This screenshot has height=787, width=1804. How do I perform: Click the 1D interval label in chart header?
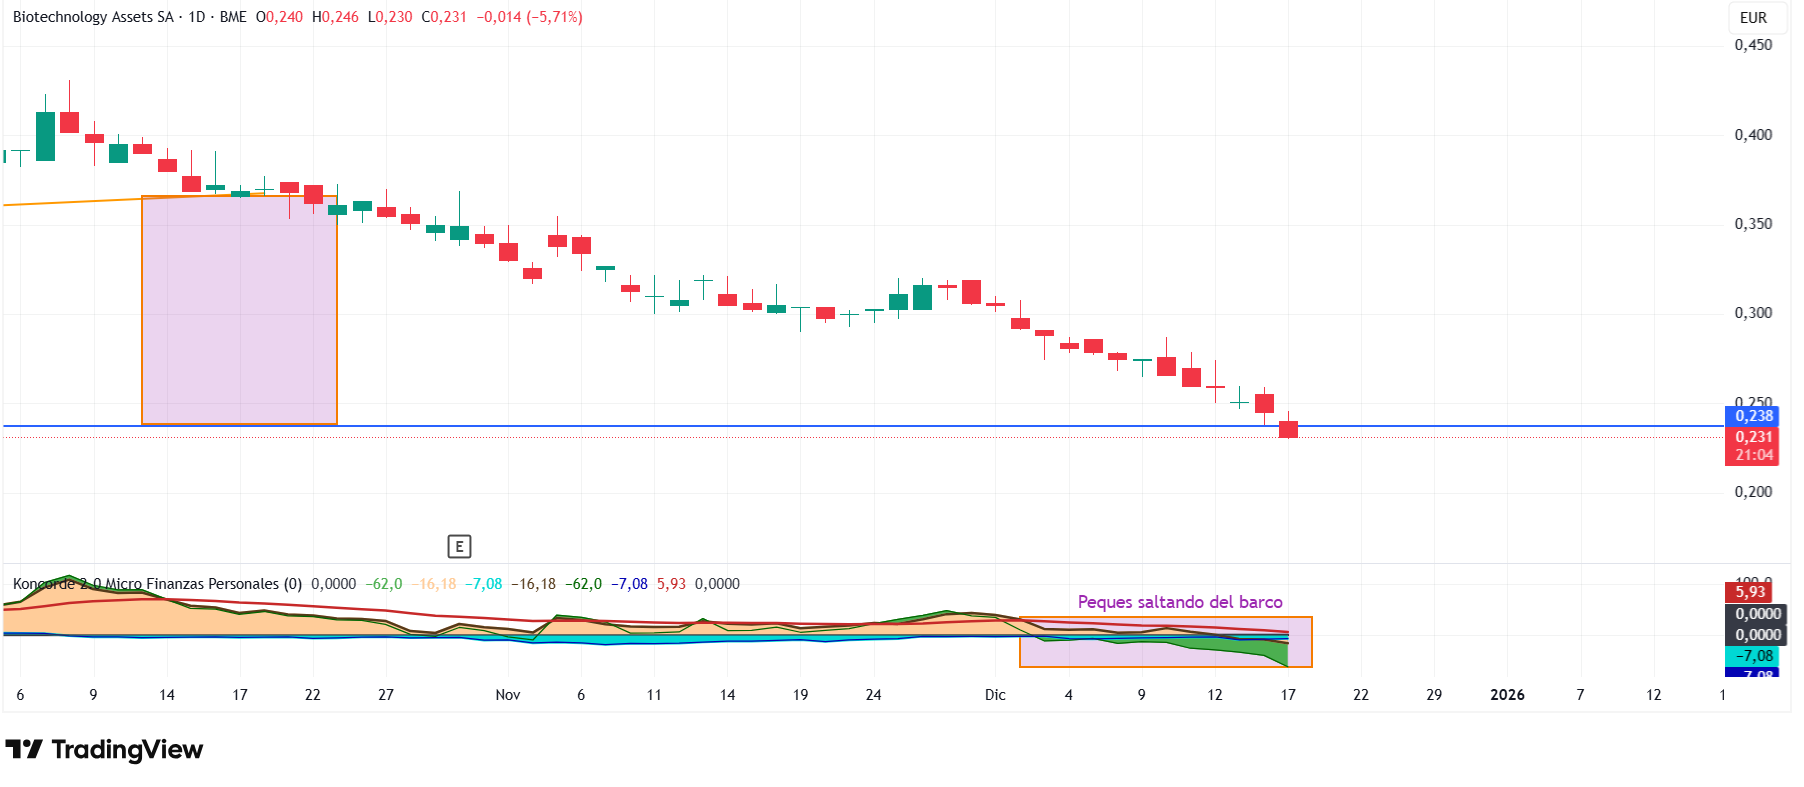pos(197,17)
